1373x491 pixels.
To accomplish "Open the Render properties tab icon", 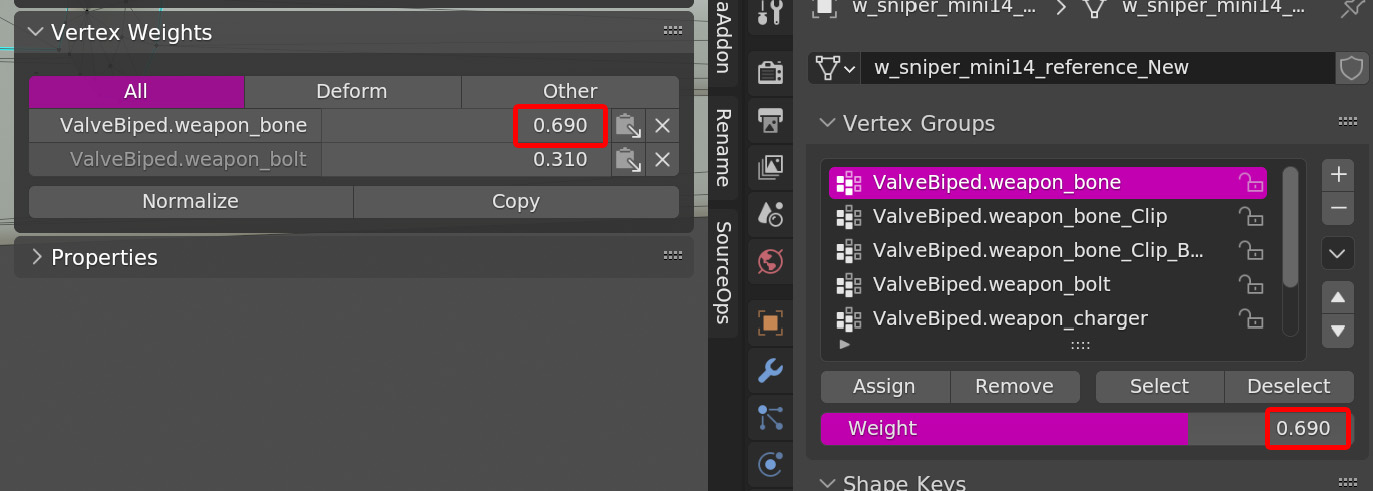I will tap(770, 73).
